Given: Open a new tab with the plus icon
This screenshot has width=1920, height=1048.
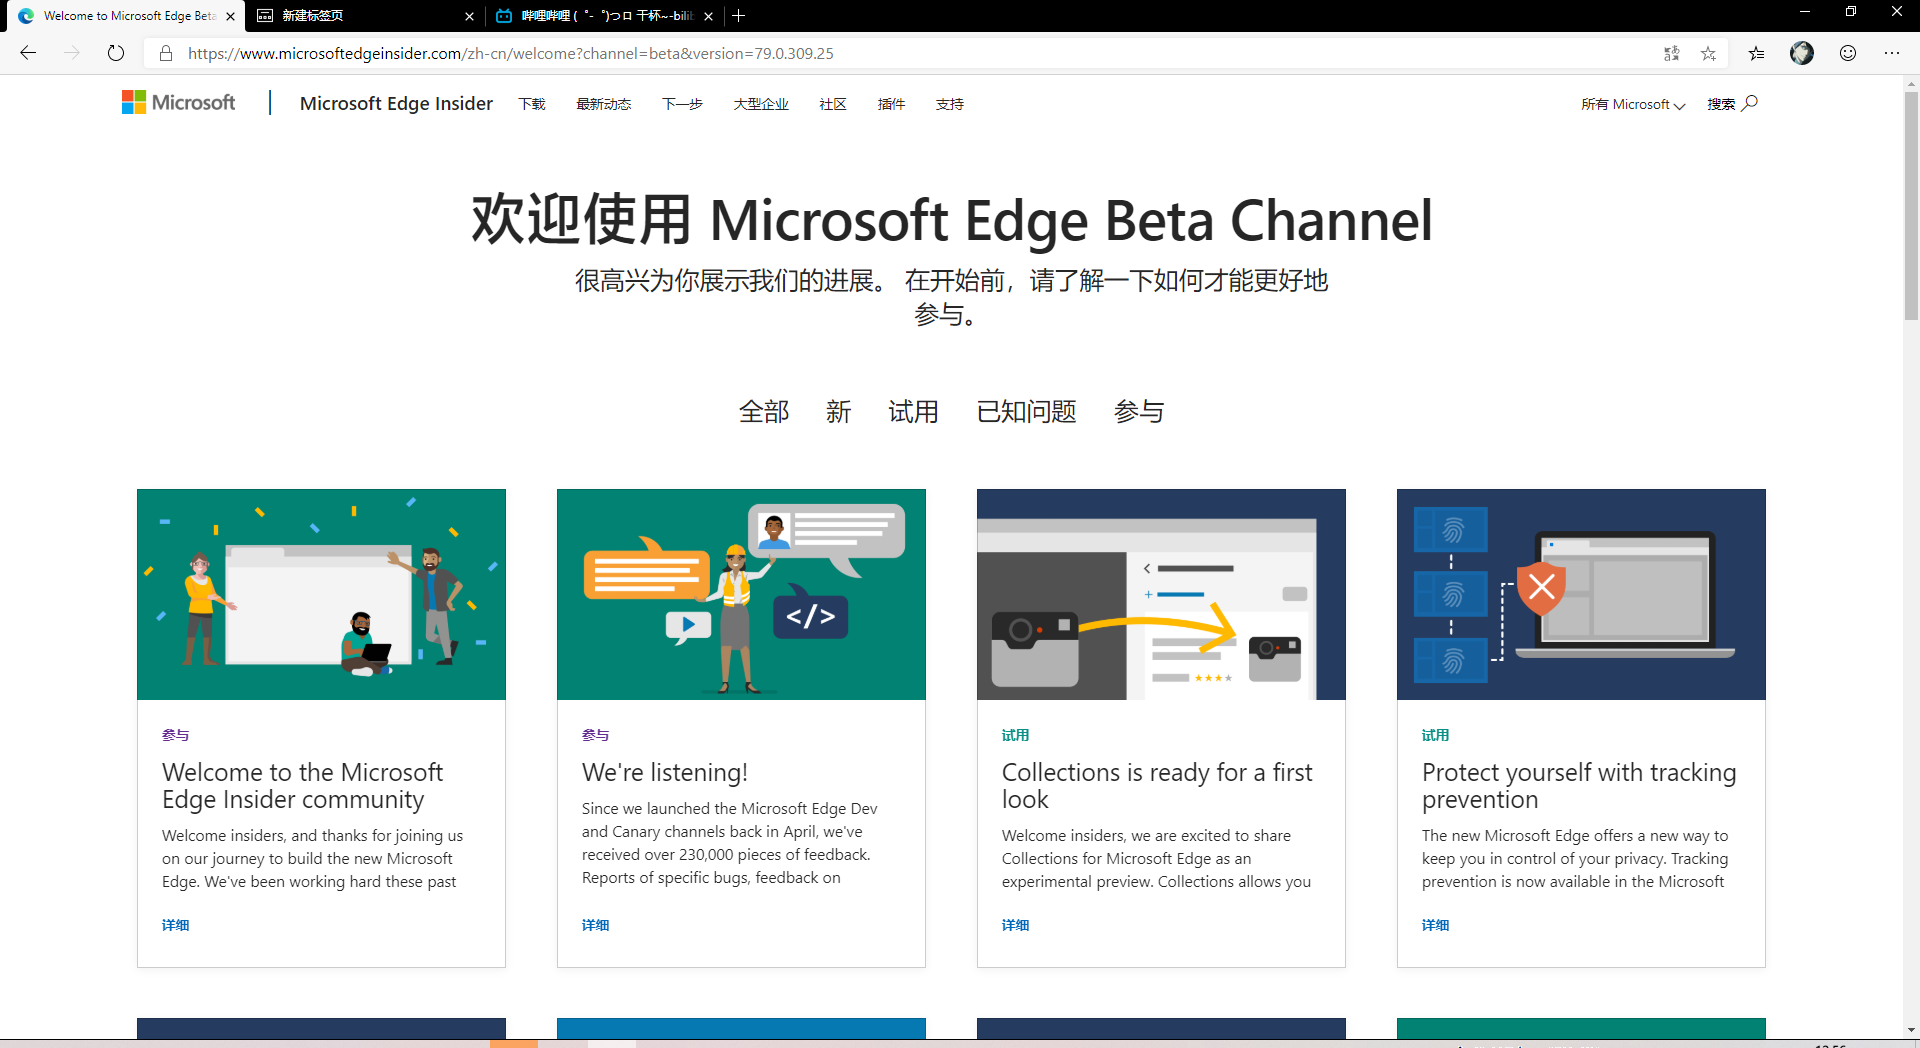Looking at the screenshot, I should click(739, 16).
